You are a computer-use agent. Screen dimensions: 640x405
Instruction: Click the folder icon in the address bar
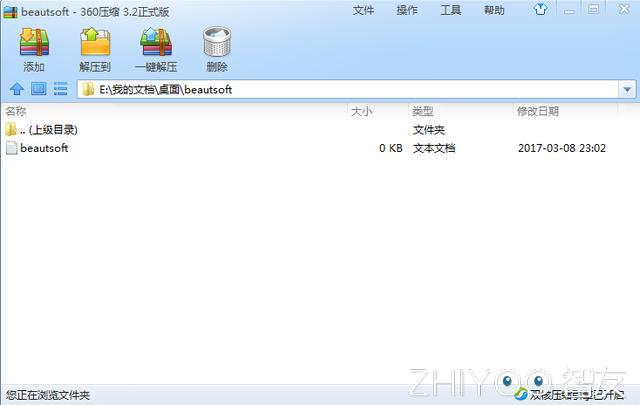coord(88,89)
